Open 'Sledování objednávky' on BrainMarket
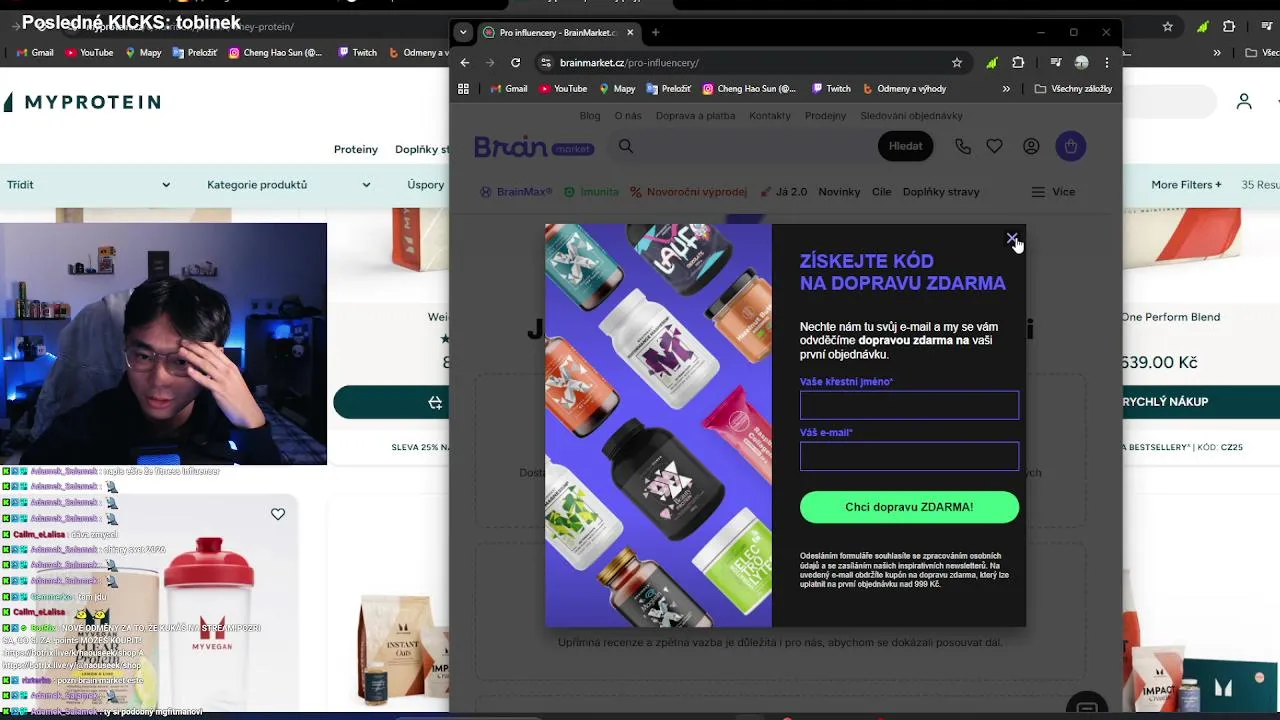1280x720 pixels. (911, 115)
